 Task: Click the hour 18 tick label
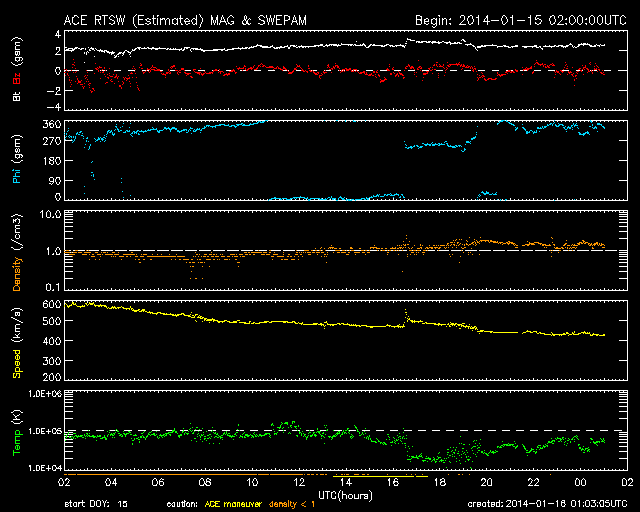click(437, 482)
